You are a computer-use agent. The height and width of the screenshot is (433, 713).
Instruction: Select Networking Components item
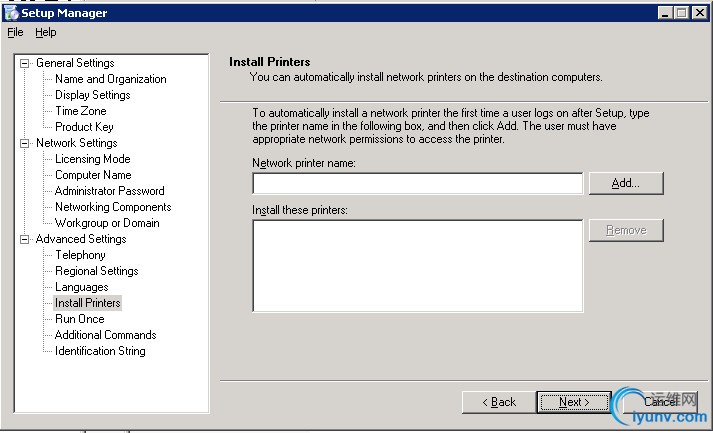pyautogui.click(x=113, y=207)
